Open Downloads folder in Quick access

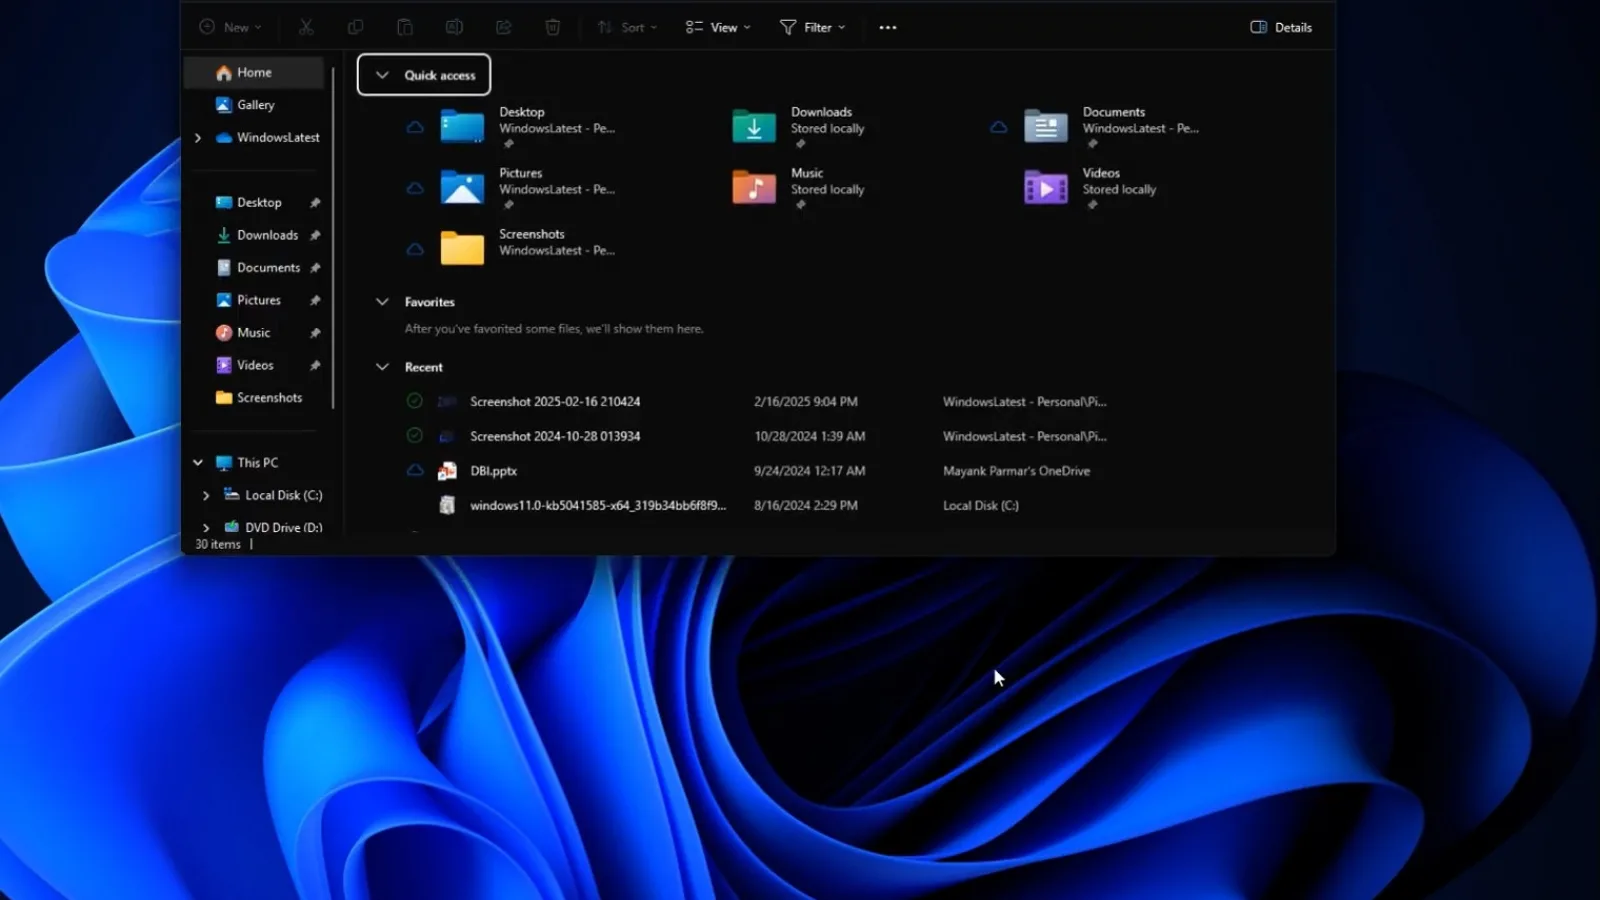tap(799, 127)
